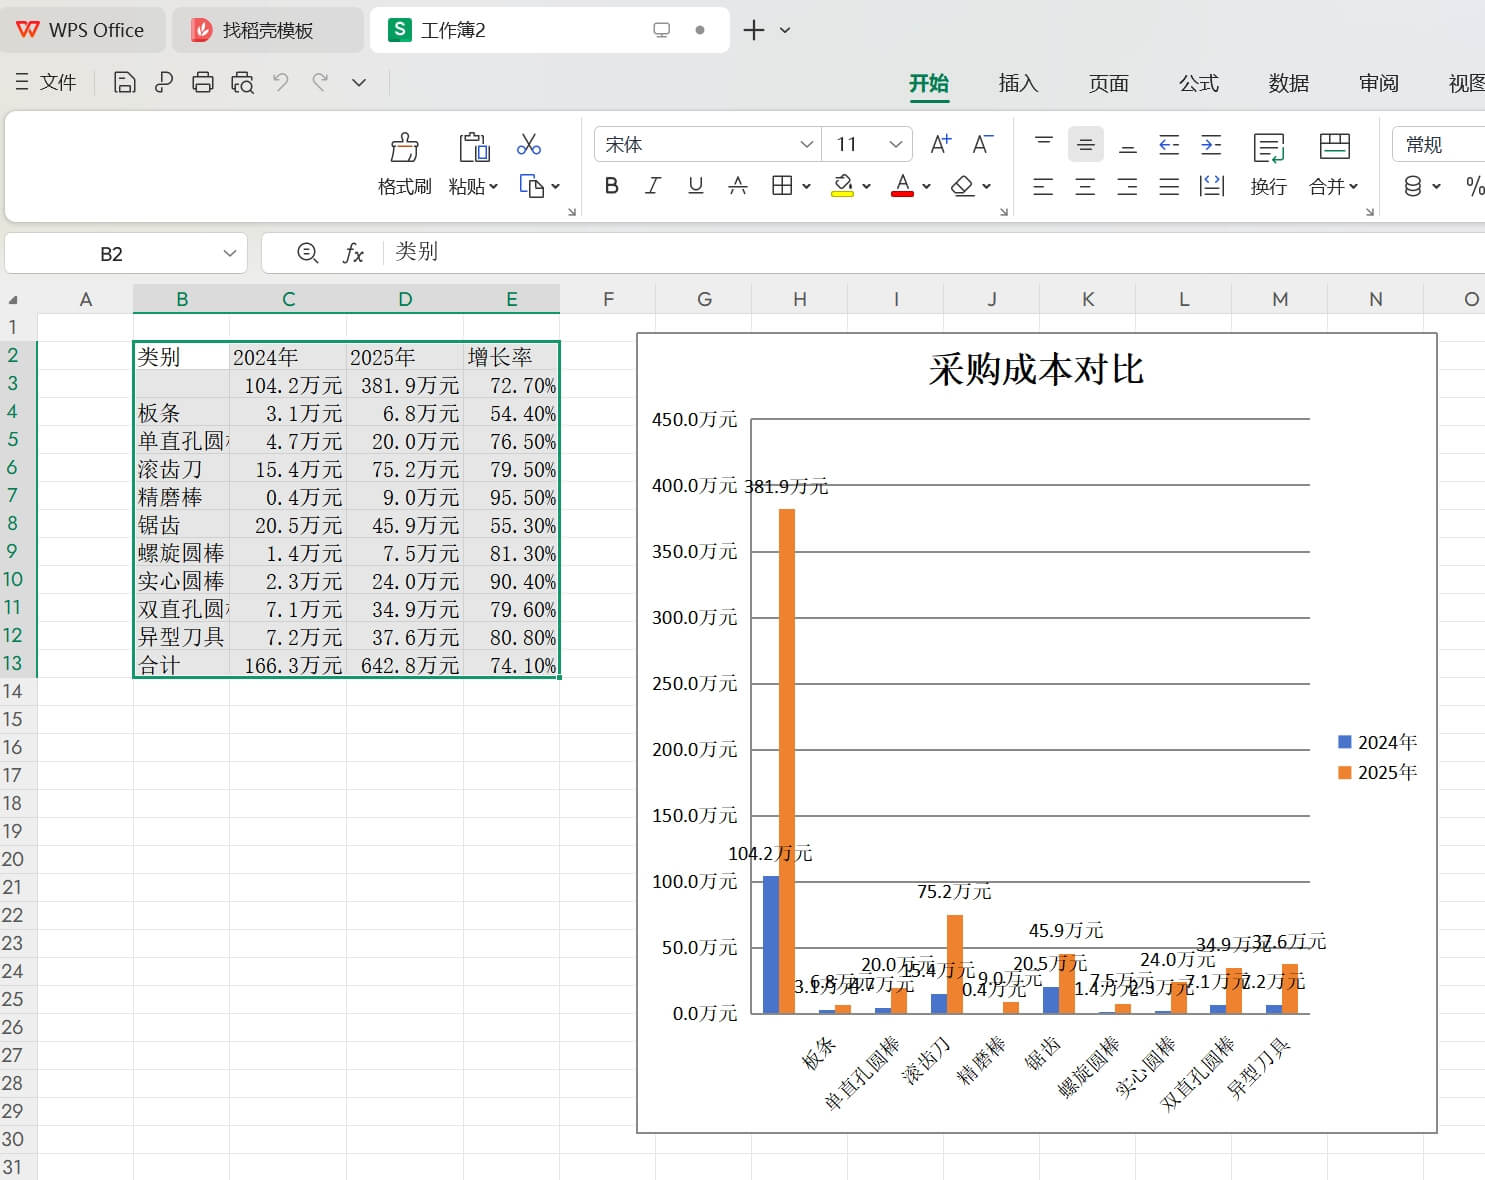The width and height of the screenshot is (1485, 1180).
Task: Click the Cut scissors icon
Action: [x=529, y=145]
